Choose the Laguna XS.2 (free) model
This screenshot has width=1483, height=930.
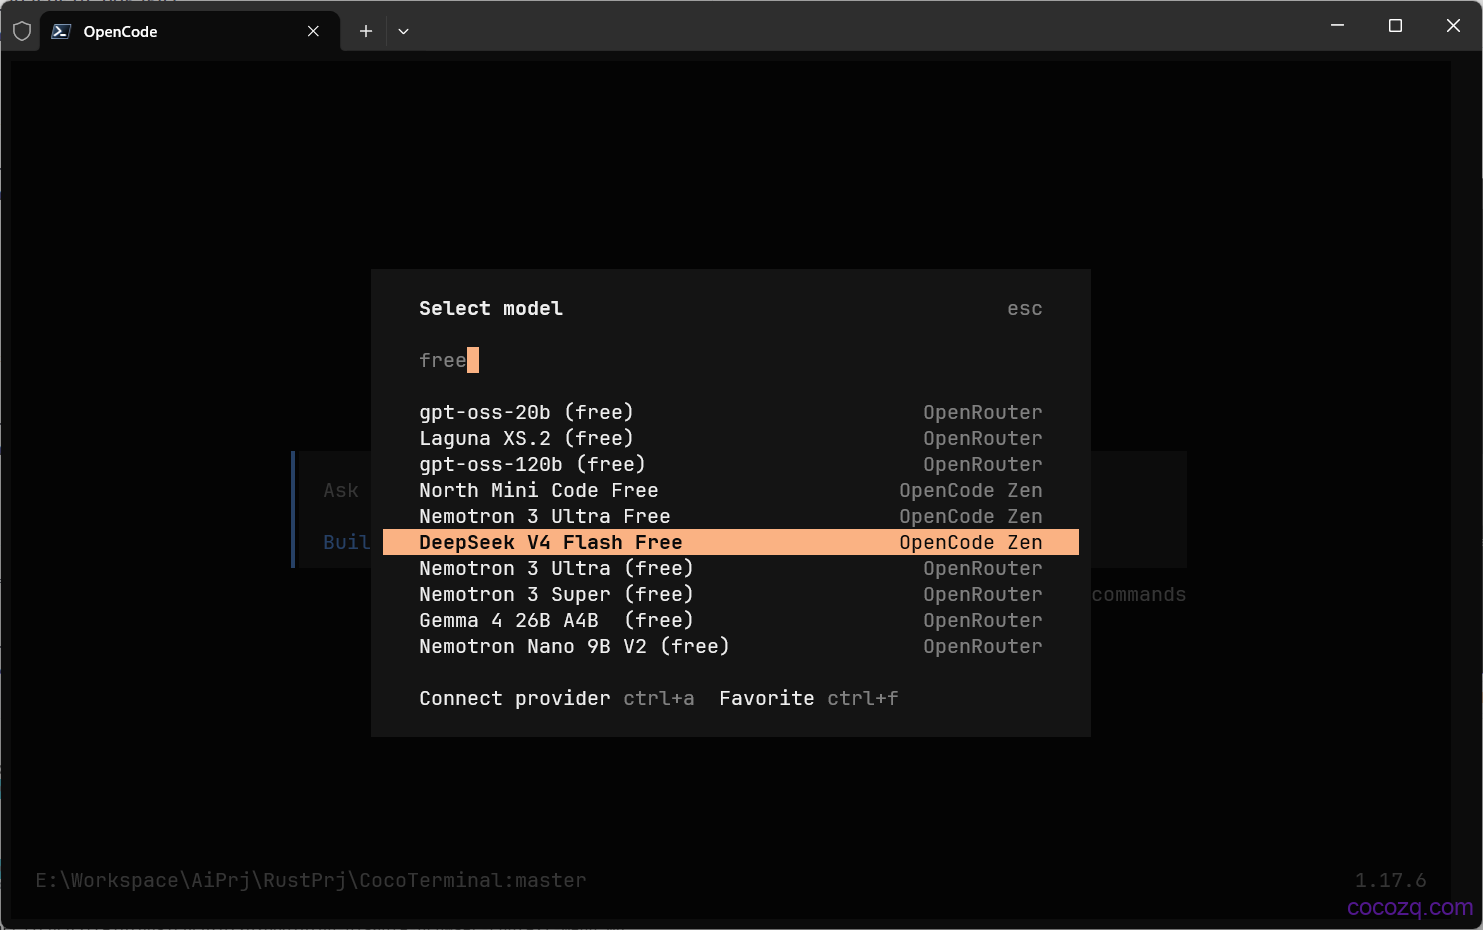[x=731, y=438]
